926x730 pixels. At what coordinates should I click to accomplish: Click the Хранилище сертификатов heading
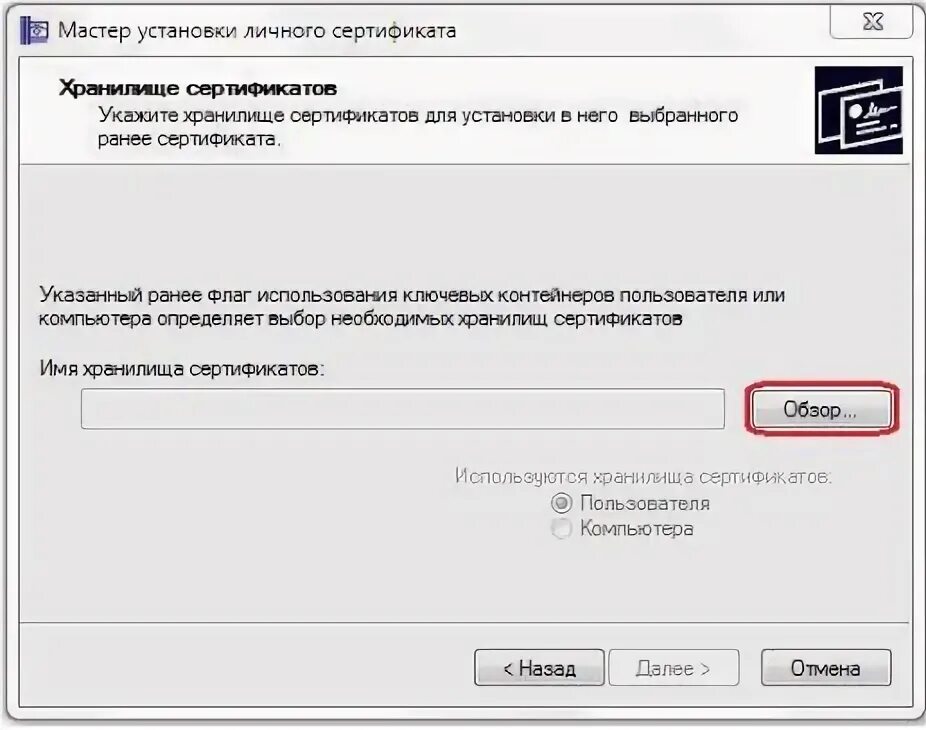point(198,89)
